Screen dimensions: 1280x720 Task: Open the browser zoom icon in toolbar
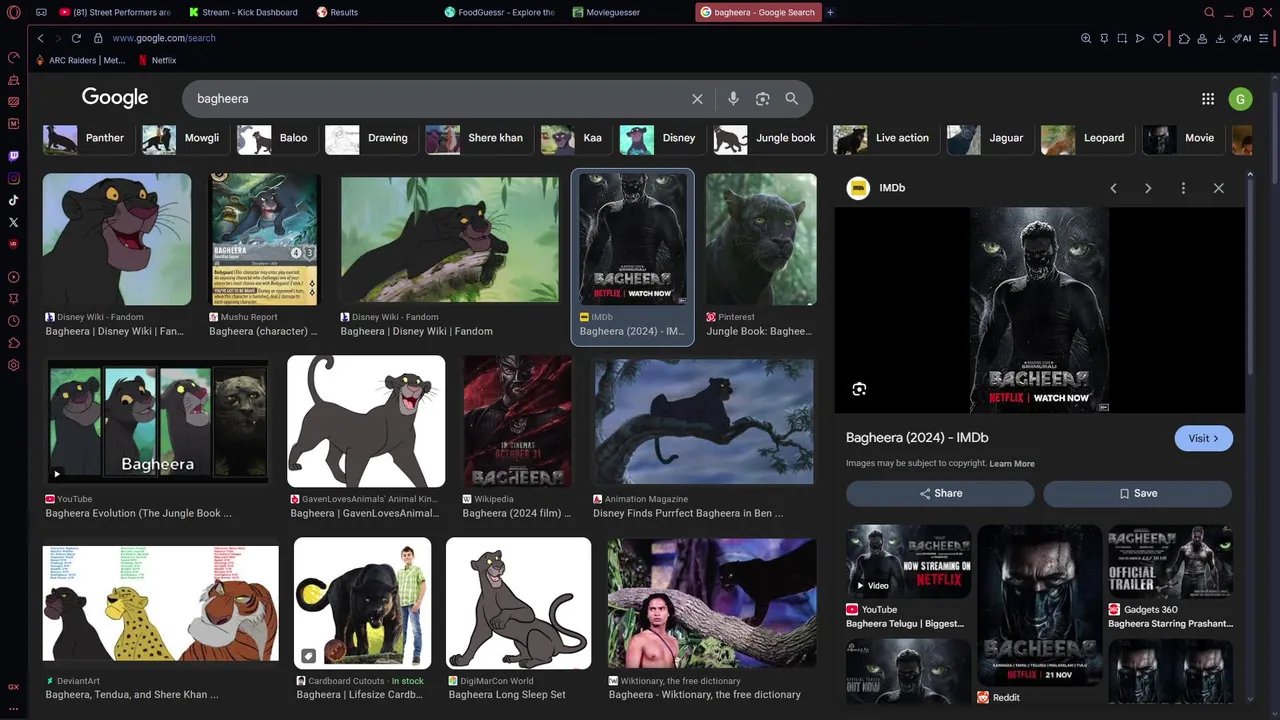point(1086,38)
